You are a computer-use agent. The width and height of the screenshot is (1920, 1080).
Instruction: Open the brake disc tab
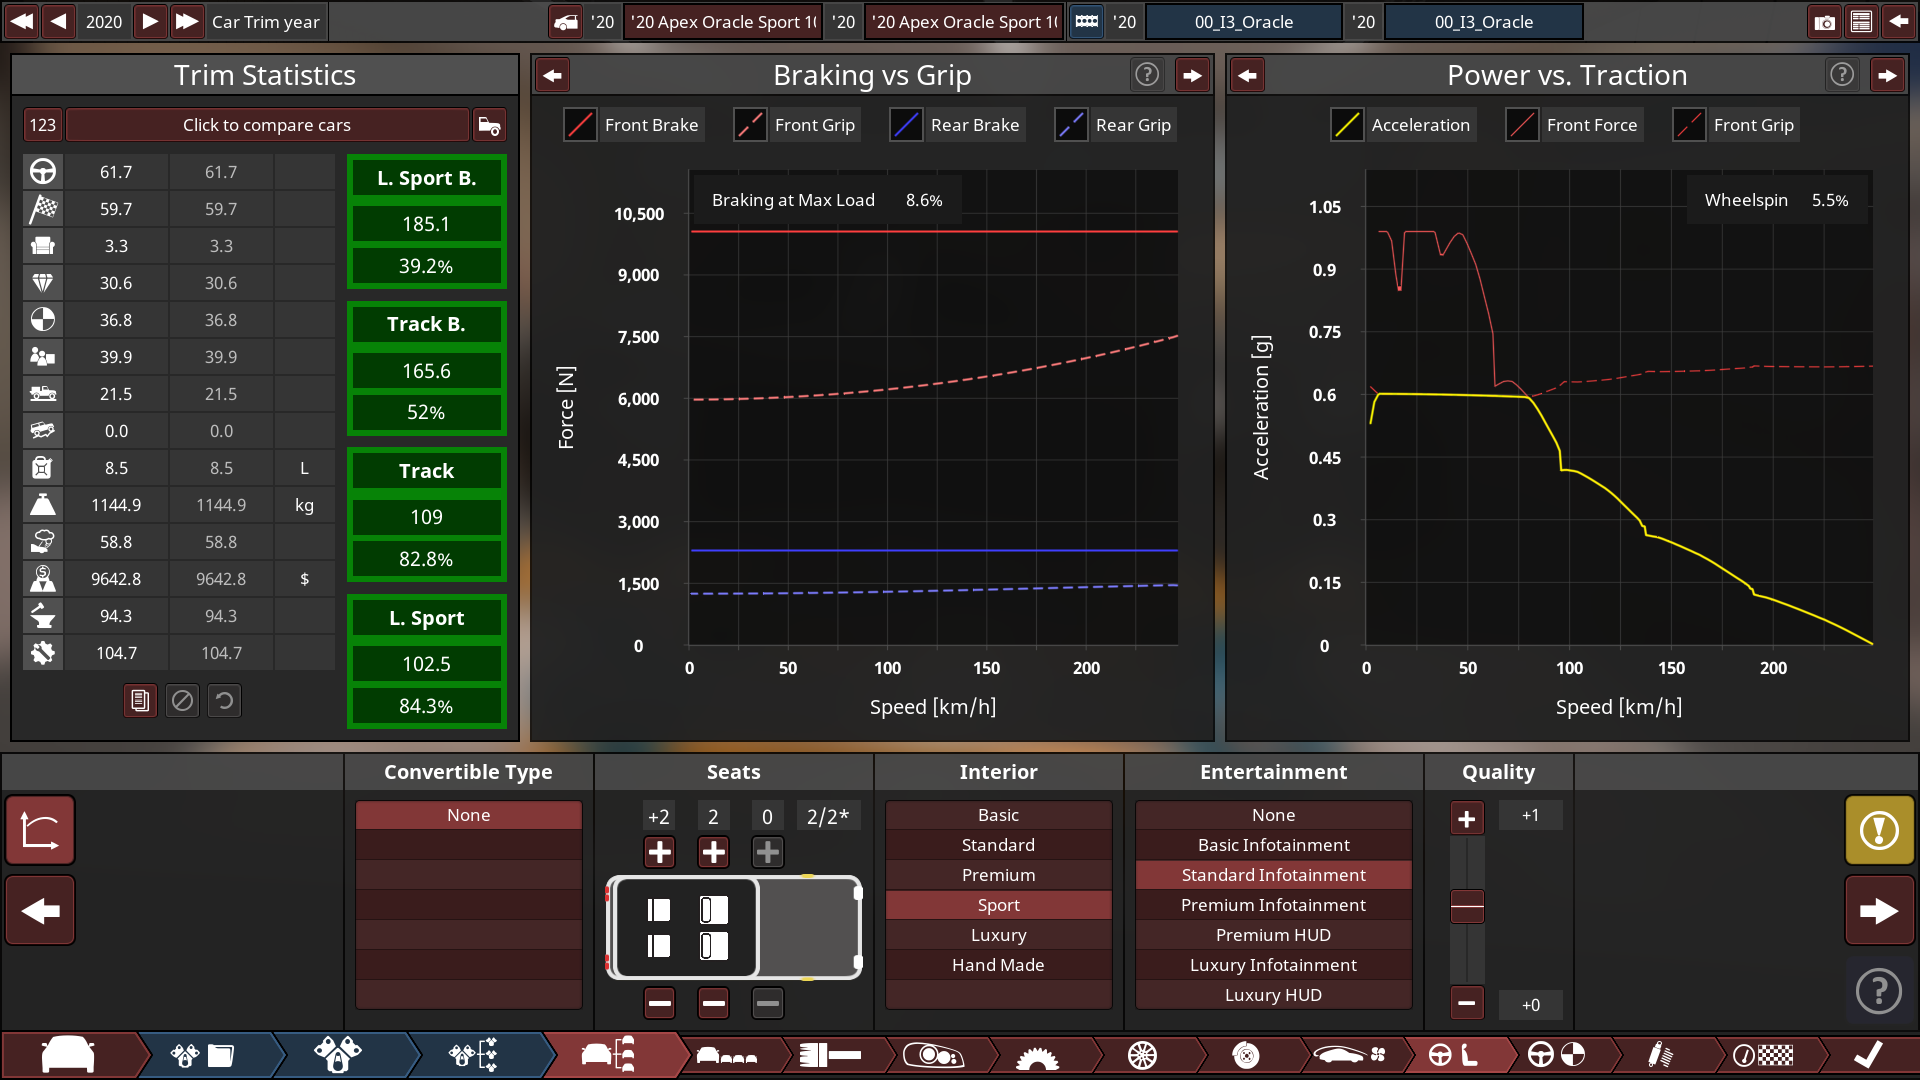click(x=1246, y=1055)
